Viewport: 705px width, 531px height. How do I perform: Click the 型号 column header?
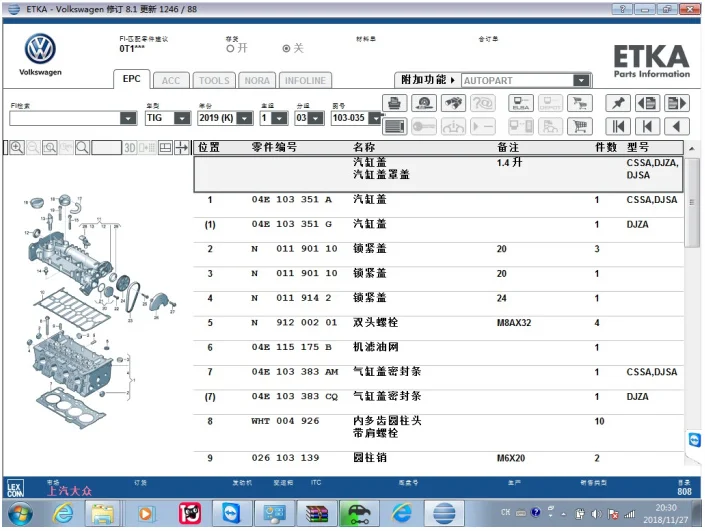[638, 147]
